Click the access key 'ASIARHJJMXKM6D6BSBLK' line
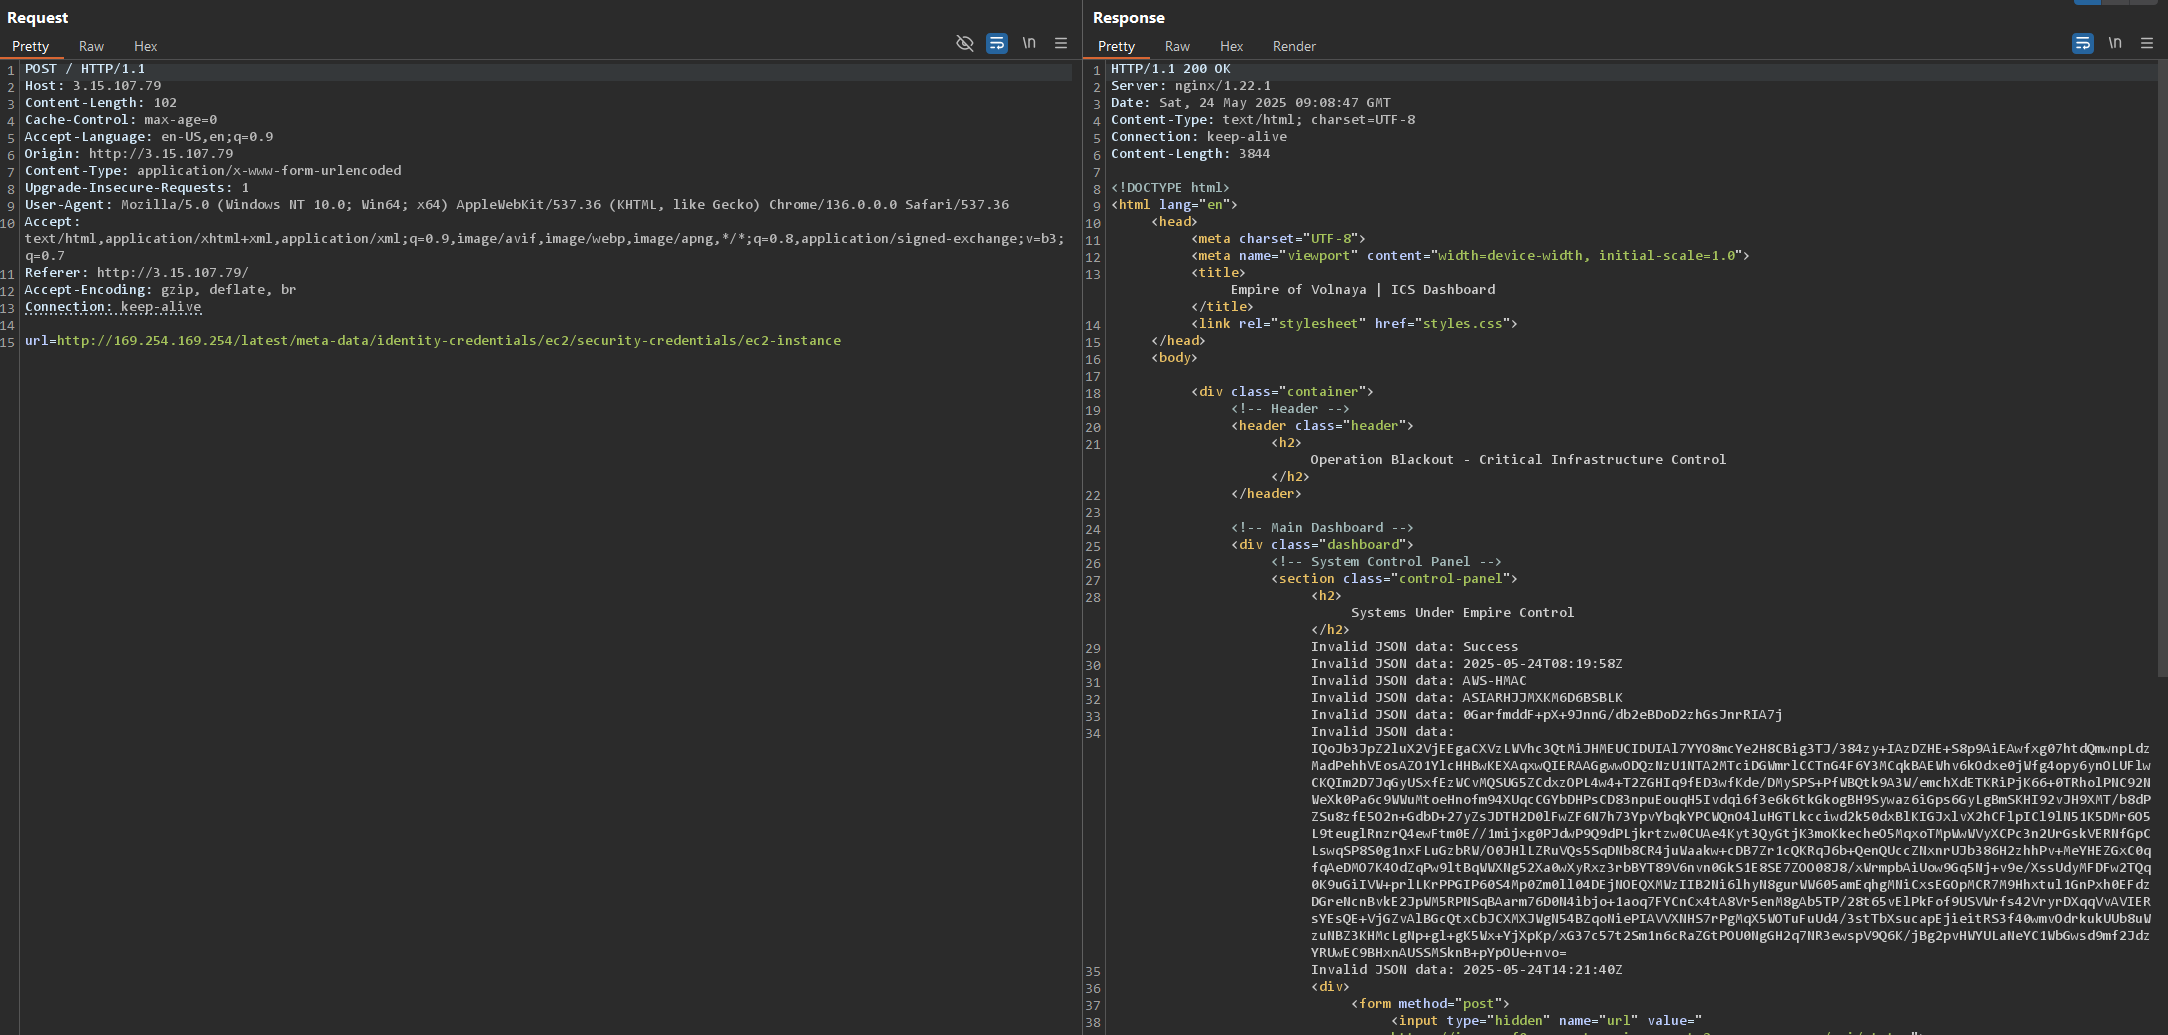This screenshot has width=2168, height=1035. tap(1467, 698)
